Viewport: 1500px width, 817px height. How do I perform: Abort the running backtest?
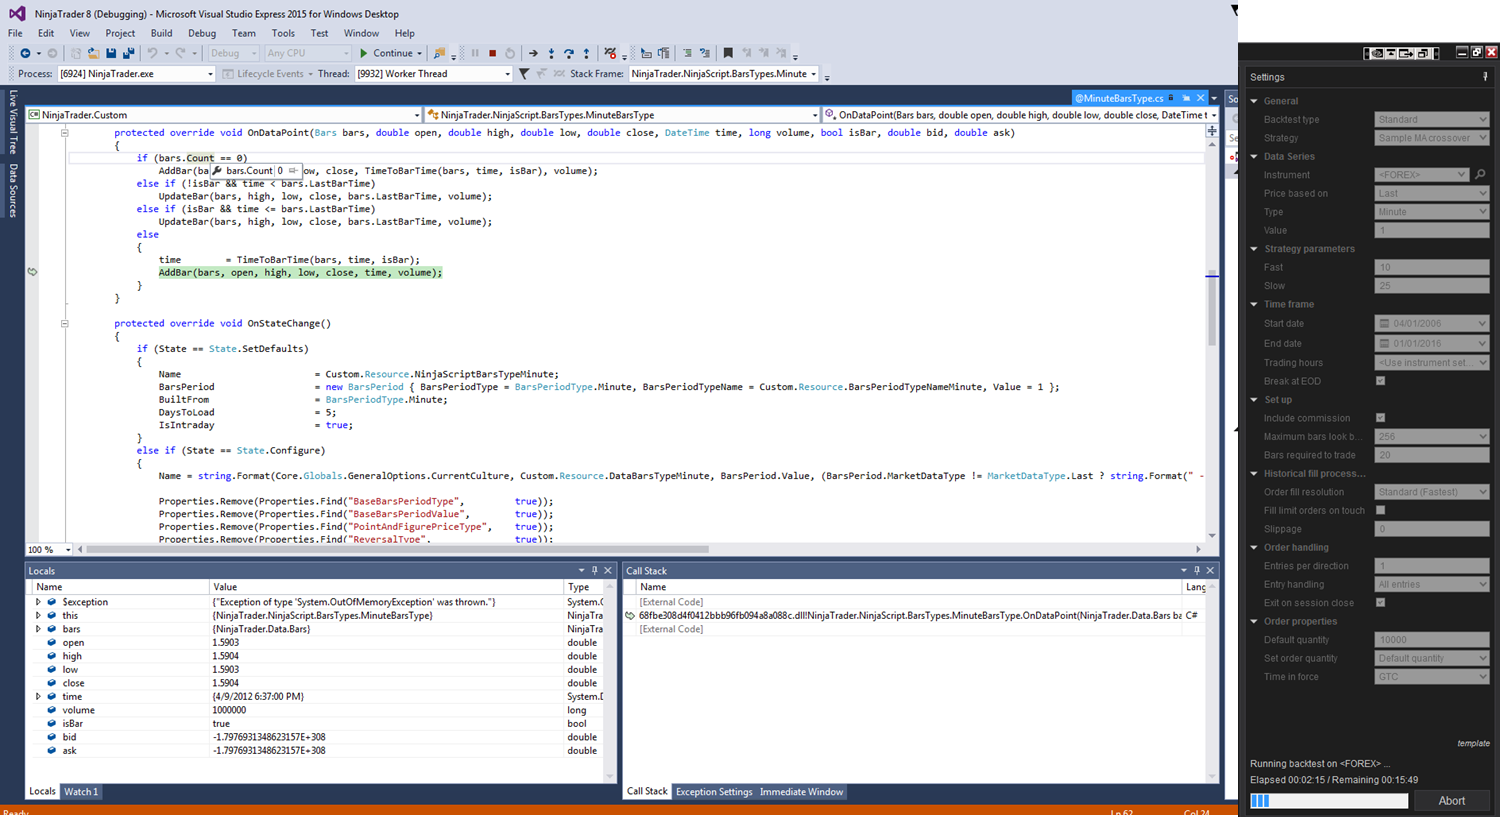click(x=1451, y=801)
